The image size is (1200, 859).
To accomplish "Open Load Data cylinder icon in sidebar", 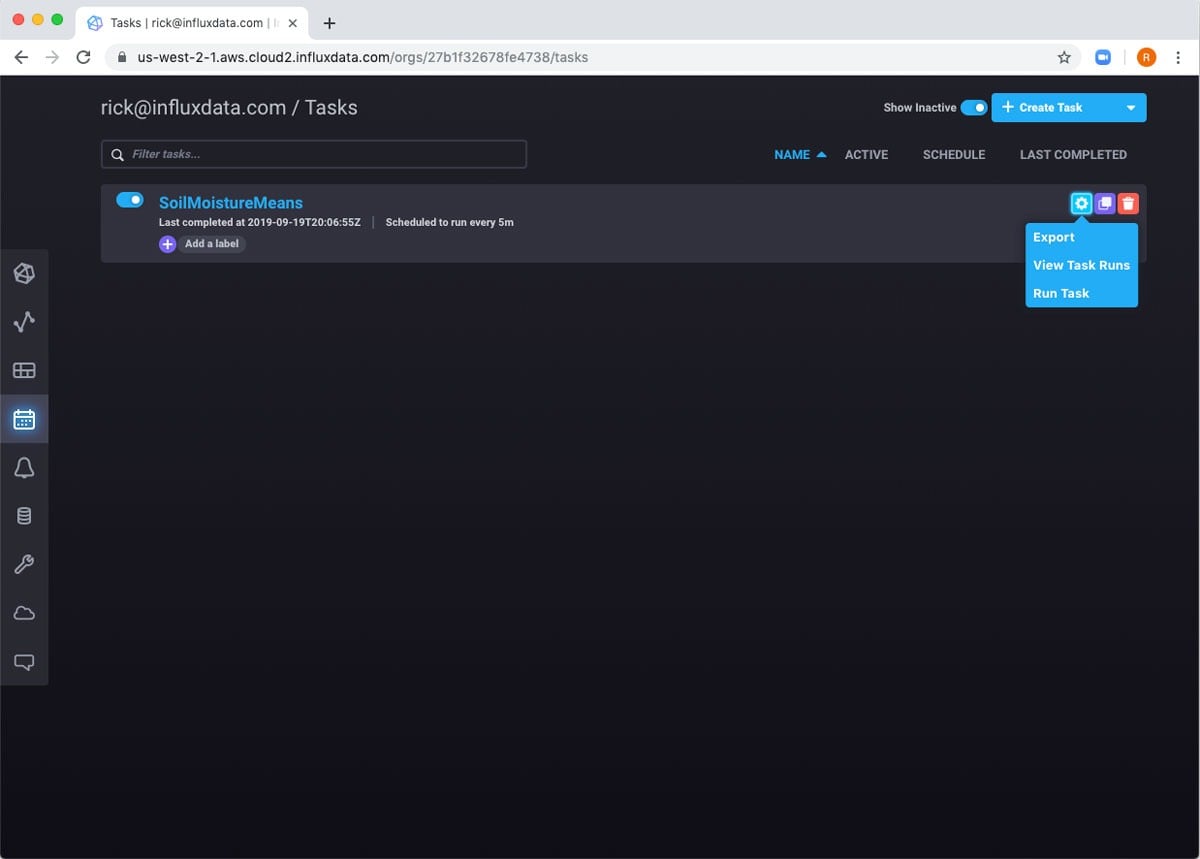I will click(24, 516).
